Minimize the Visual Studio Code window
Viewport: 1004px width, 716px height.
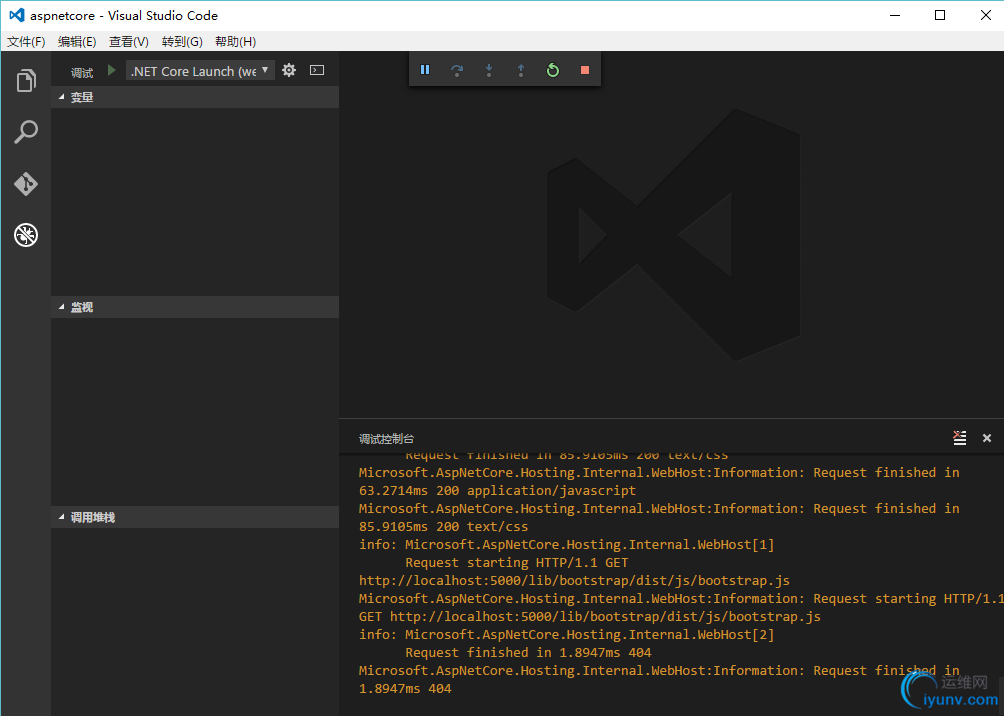click(895, 15)
